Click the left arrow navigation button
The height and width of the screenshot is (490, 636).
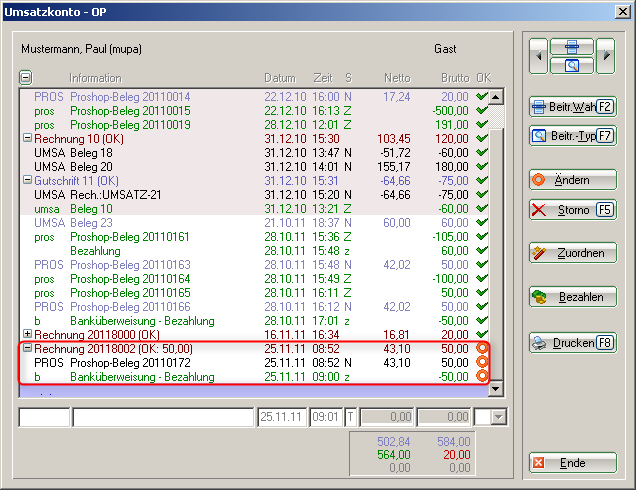(x=540, y=57)
